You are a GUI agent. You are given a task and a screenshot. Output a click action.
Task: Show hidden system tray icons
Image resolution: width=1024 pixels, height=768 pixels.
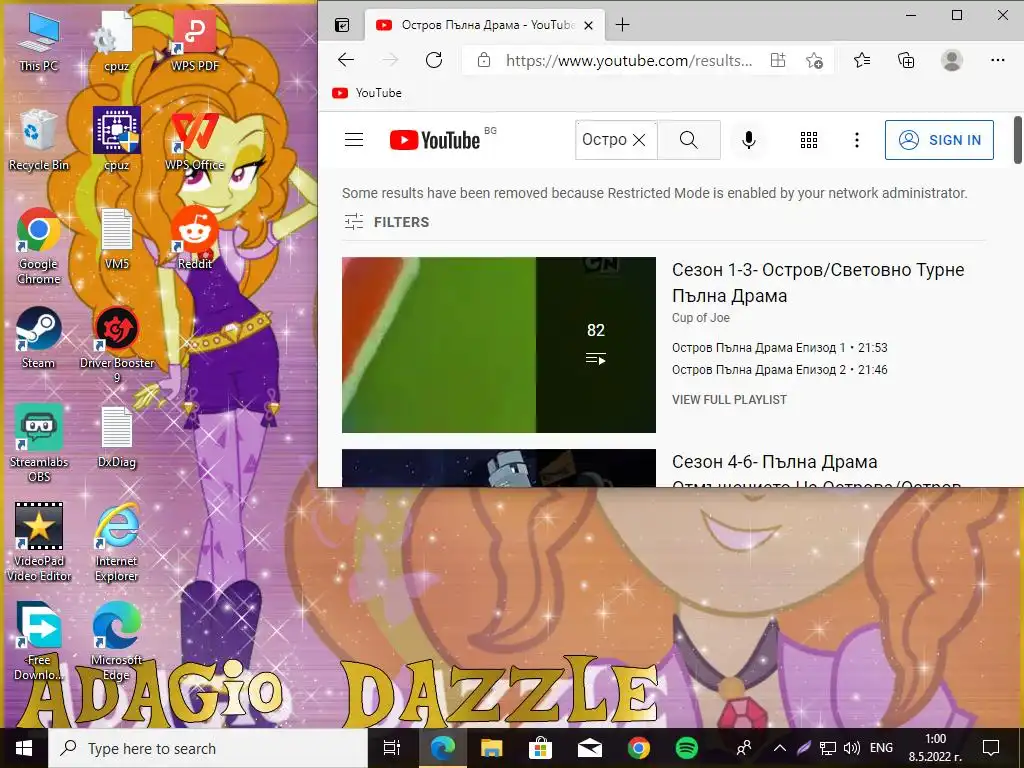point(779,748)
